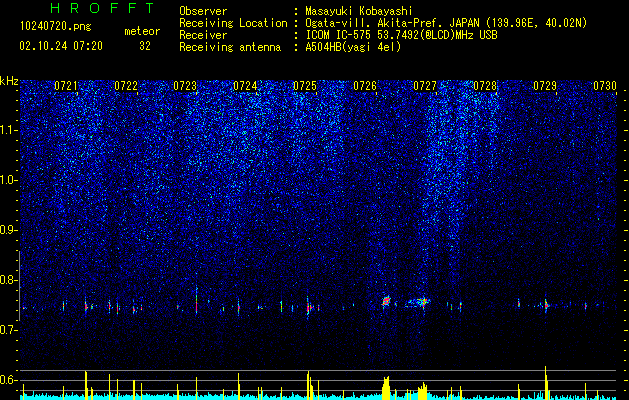Click the 0724 time marker
The image size is (629, 400).
245,86
